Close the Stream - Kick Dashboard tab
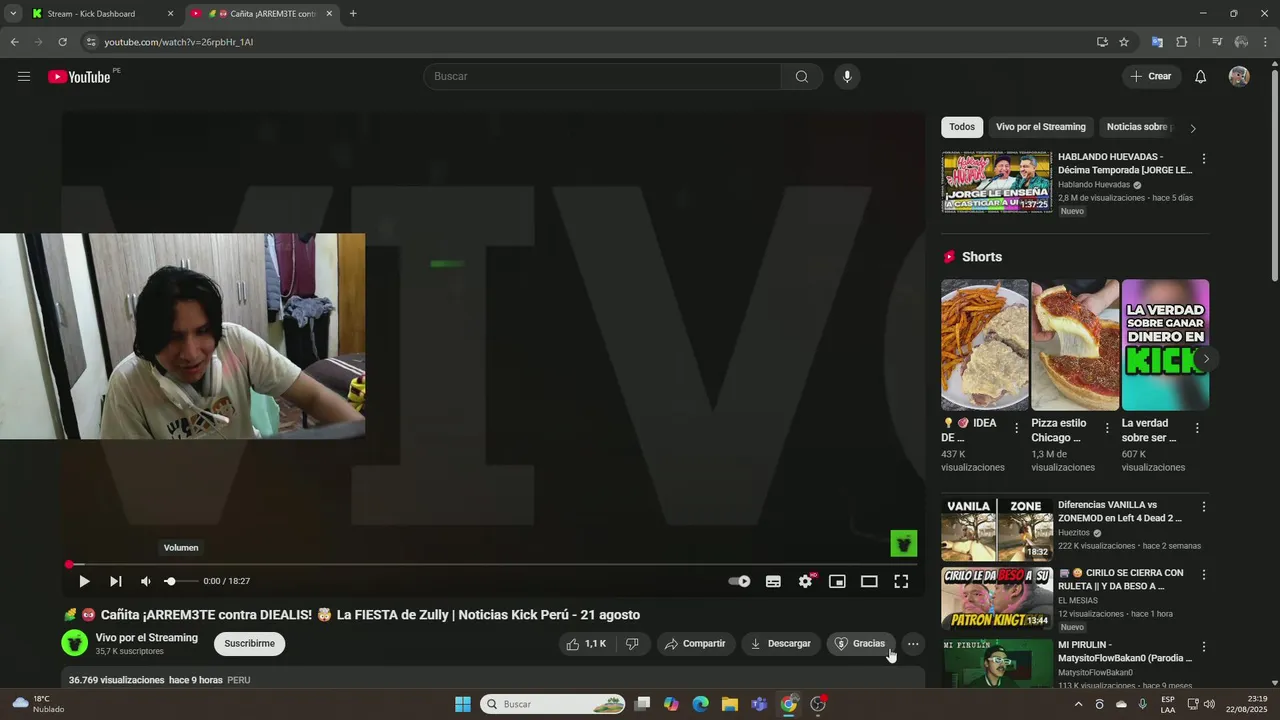 (170, 14)
